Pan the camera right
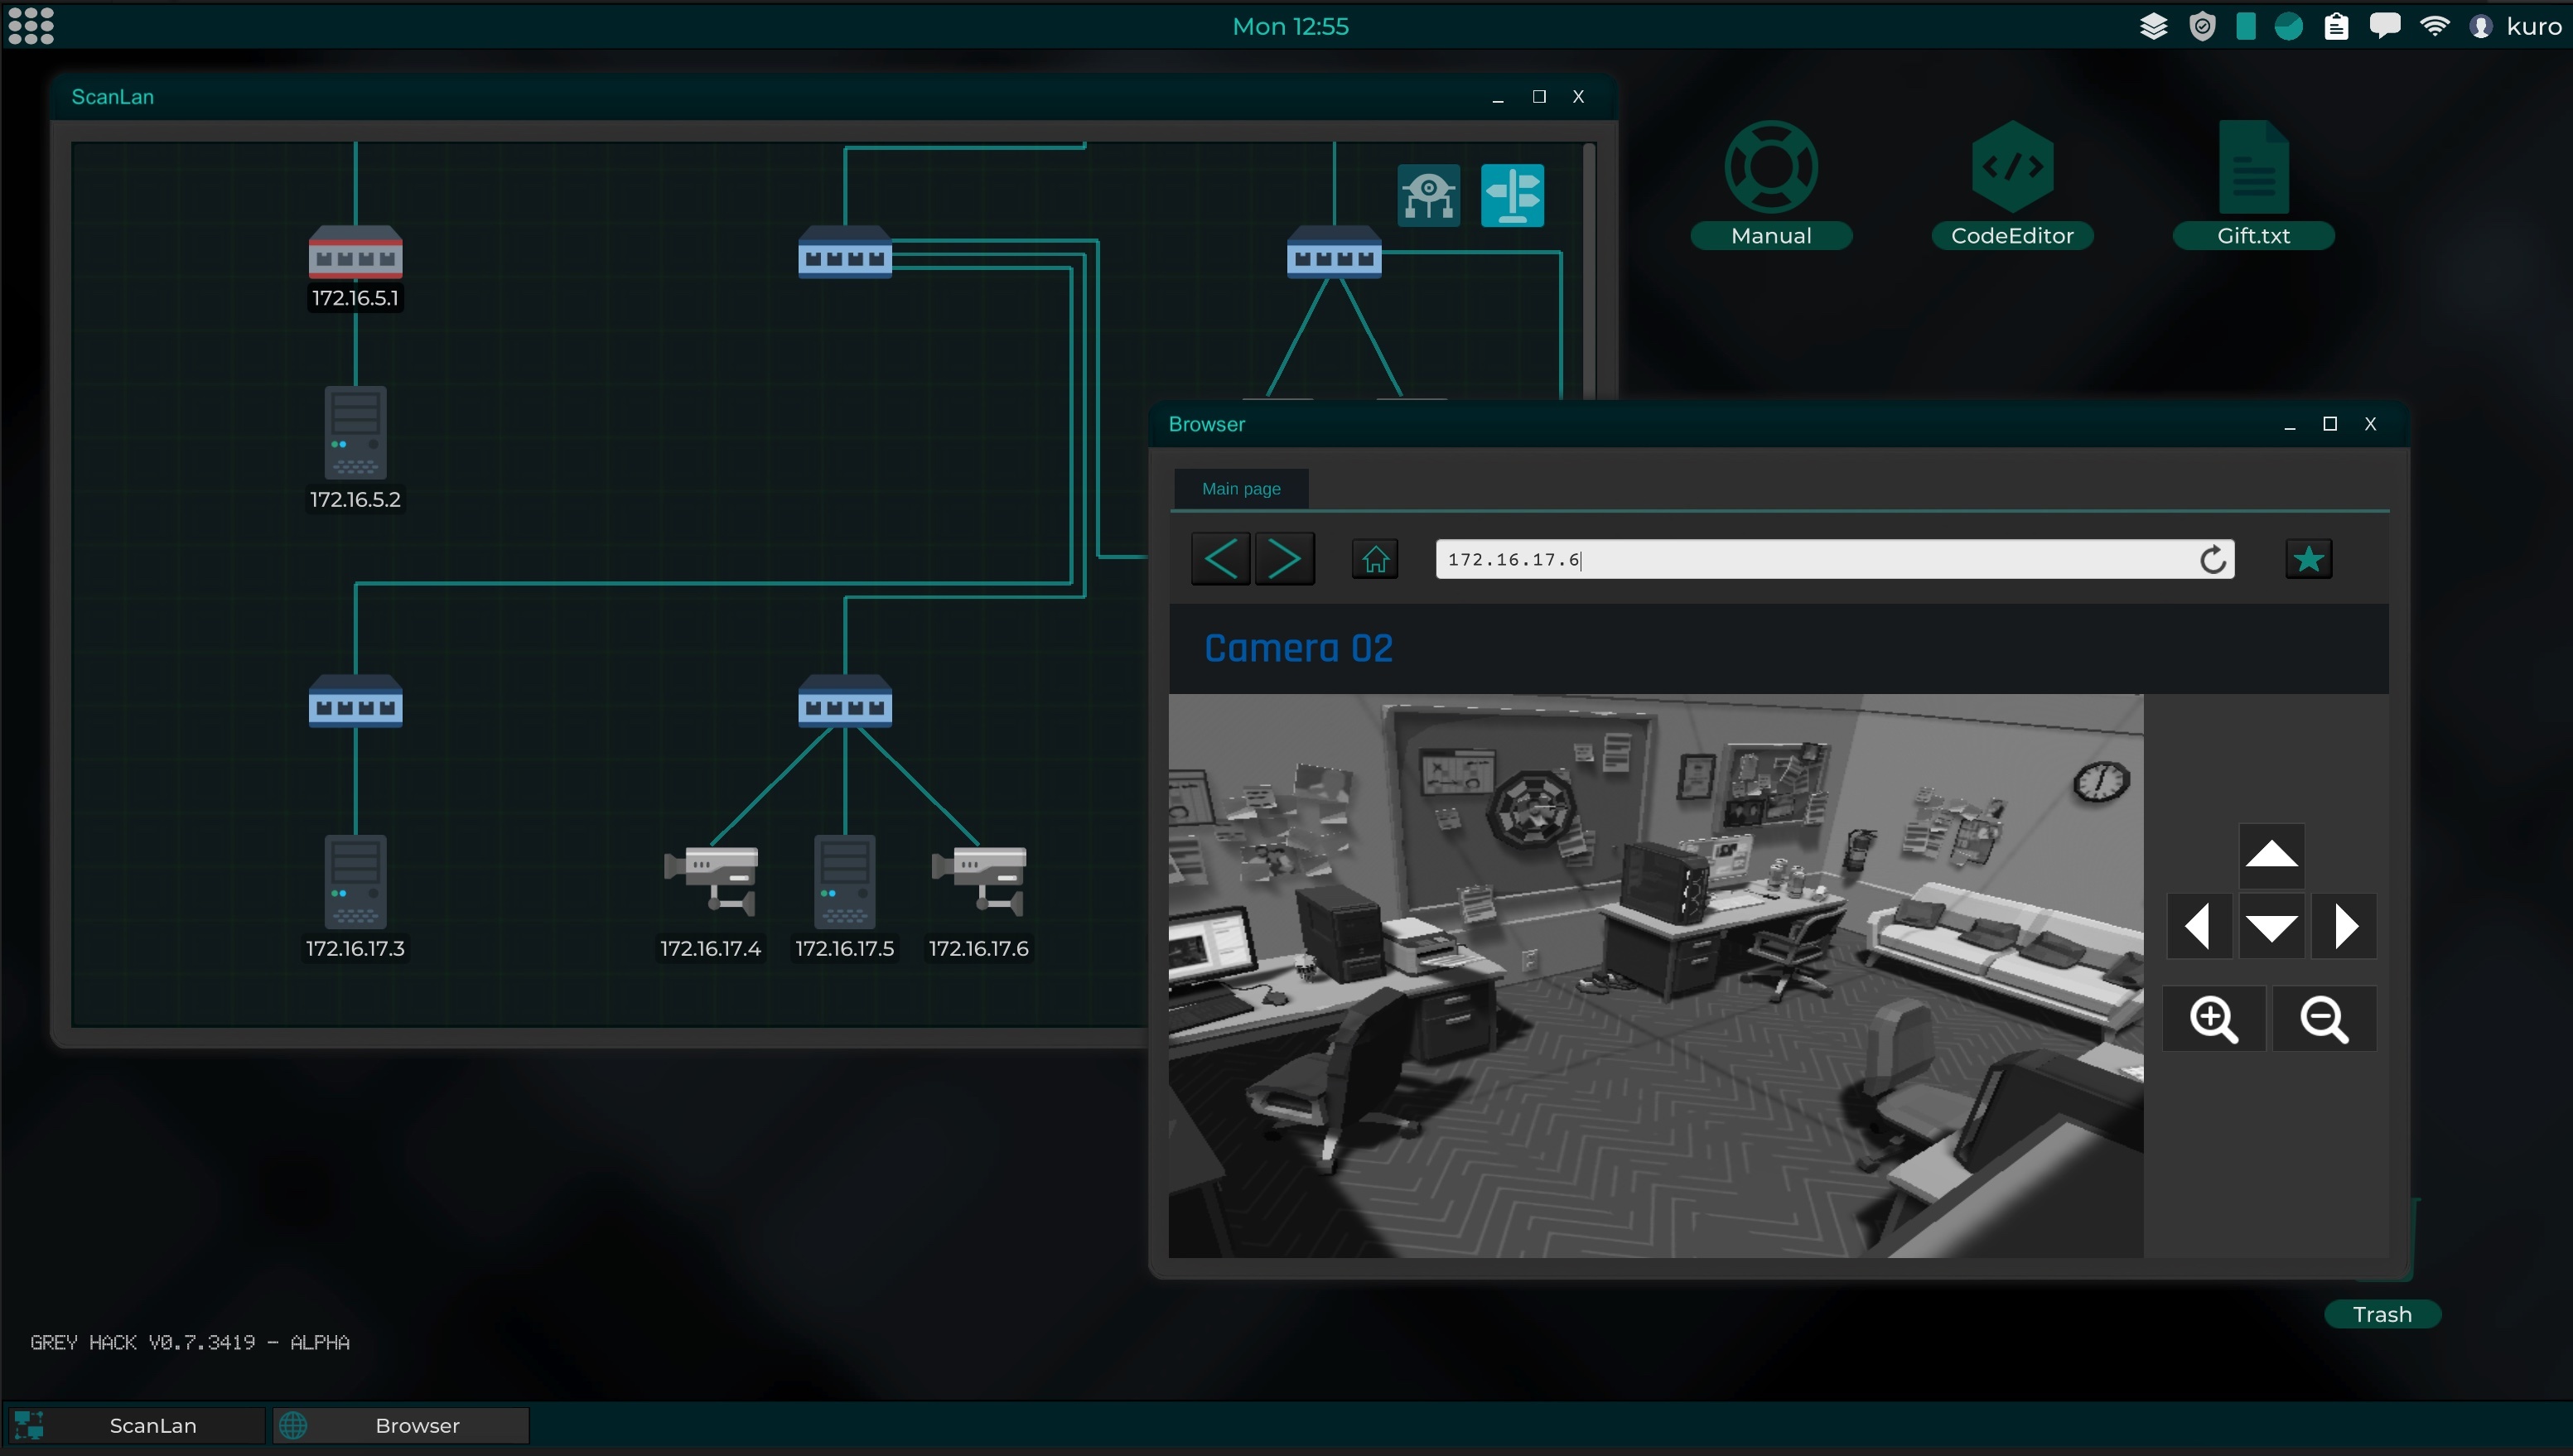2573x1456 pixels. (2345, 927)
